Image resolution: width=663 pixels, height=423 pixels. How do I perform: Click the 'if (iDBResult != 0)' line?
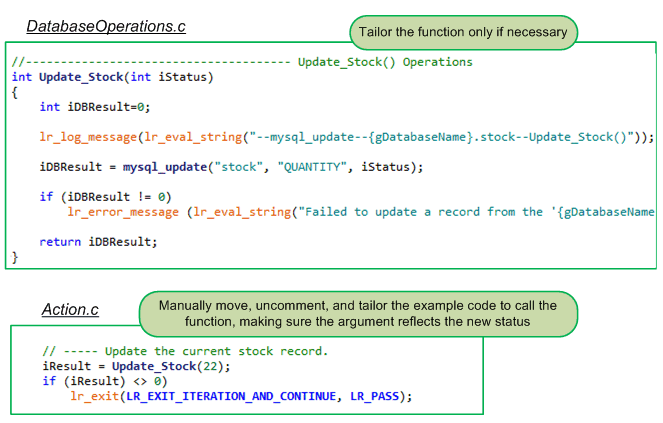click(x=105, y=197)
